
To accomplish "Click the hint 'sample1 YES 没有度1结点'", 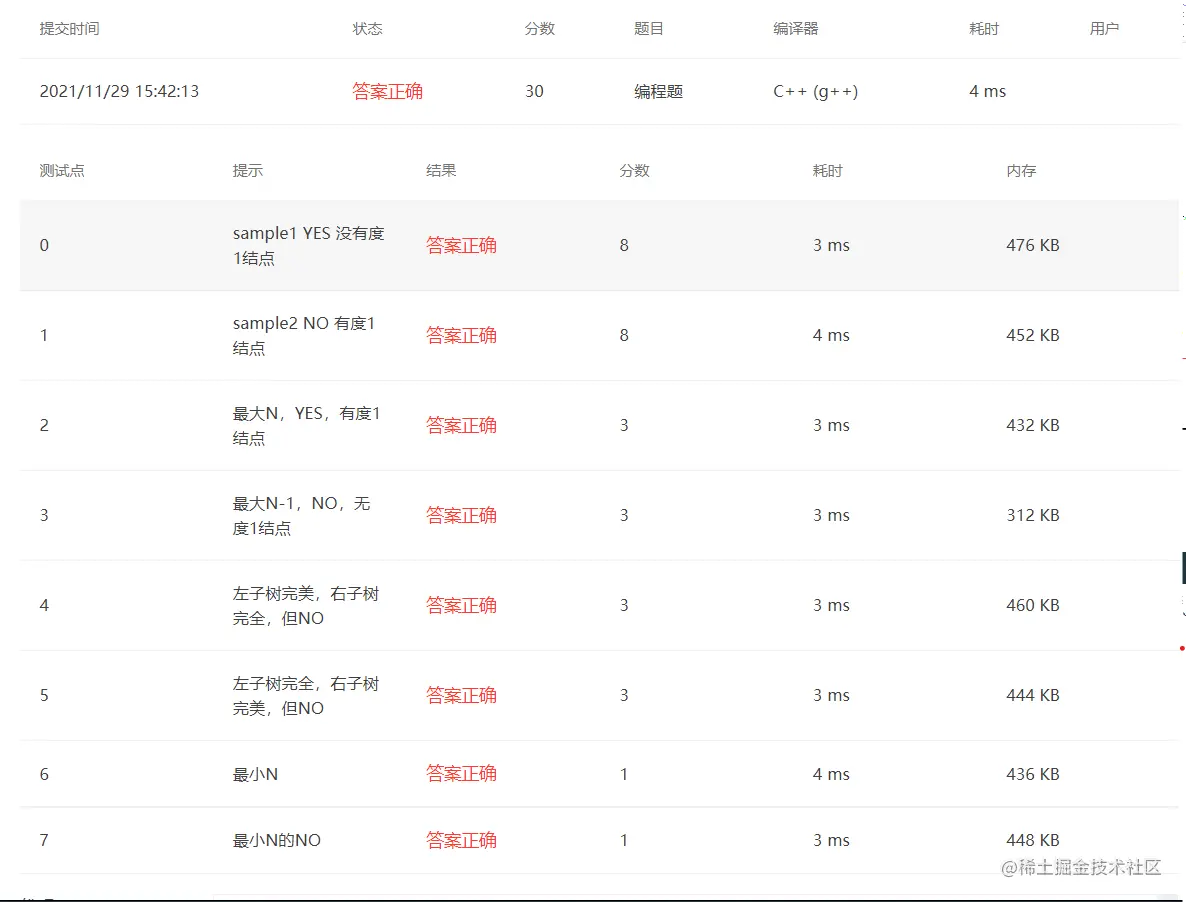I will coord(307,245).
